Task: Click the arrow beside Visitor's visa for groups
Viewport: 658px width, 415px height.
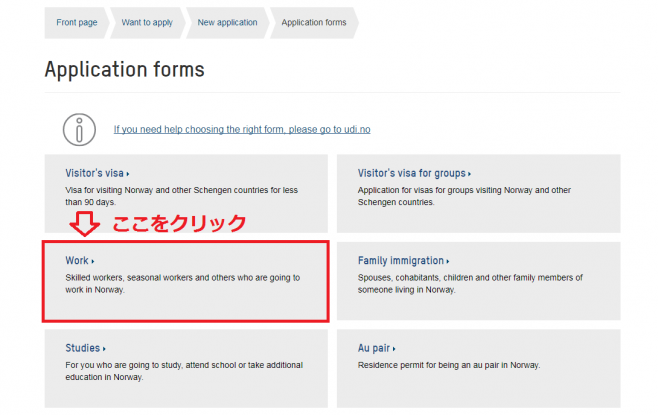Action: coord(469,174)
